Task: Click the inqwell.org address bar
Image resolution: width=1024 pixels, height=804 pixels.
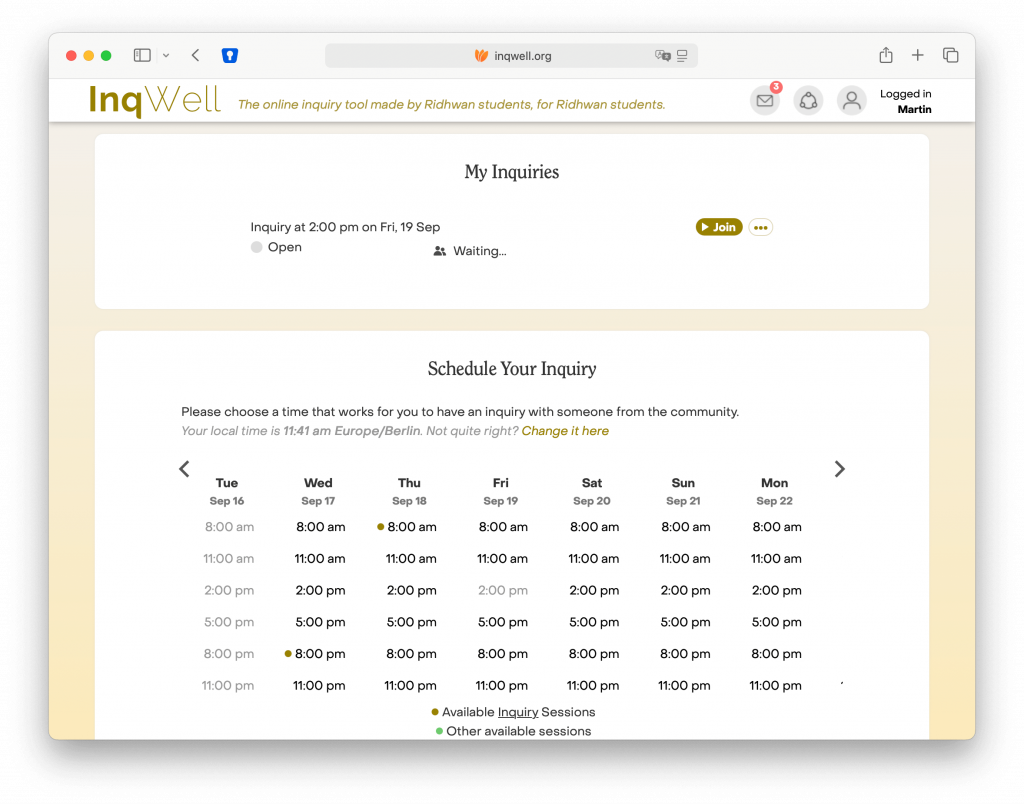Action: 512,56
